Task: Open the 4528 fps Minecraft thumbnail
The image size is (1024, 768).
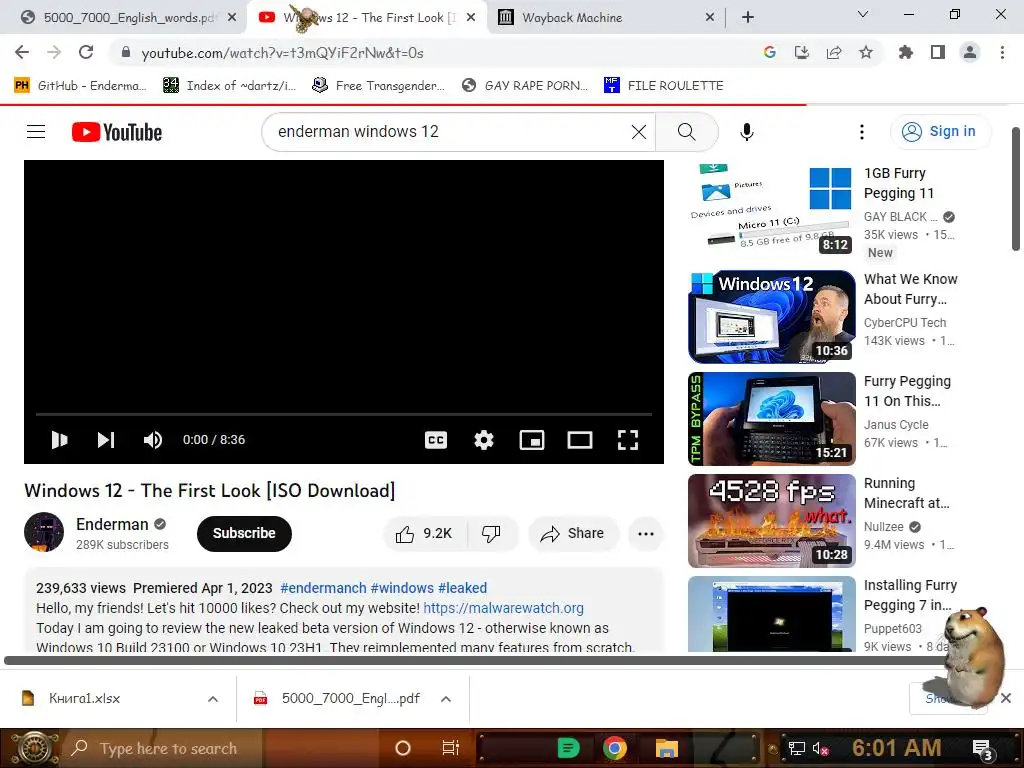Action: coord(771,520)
